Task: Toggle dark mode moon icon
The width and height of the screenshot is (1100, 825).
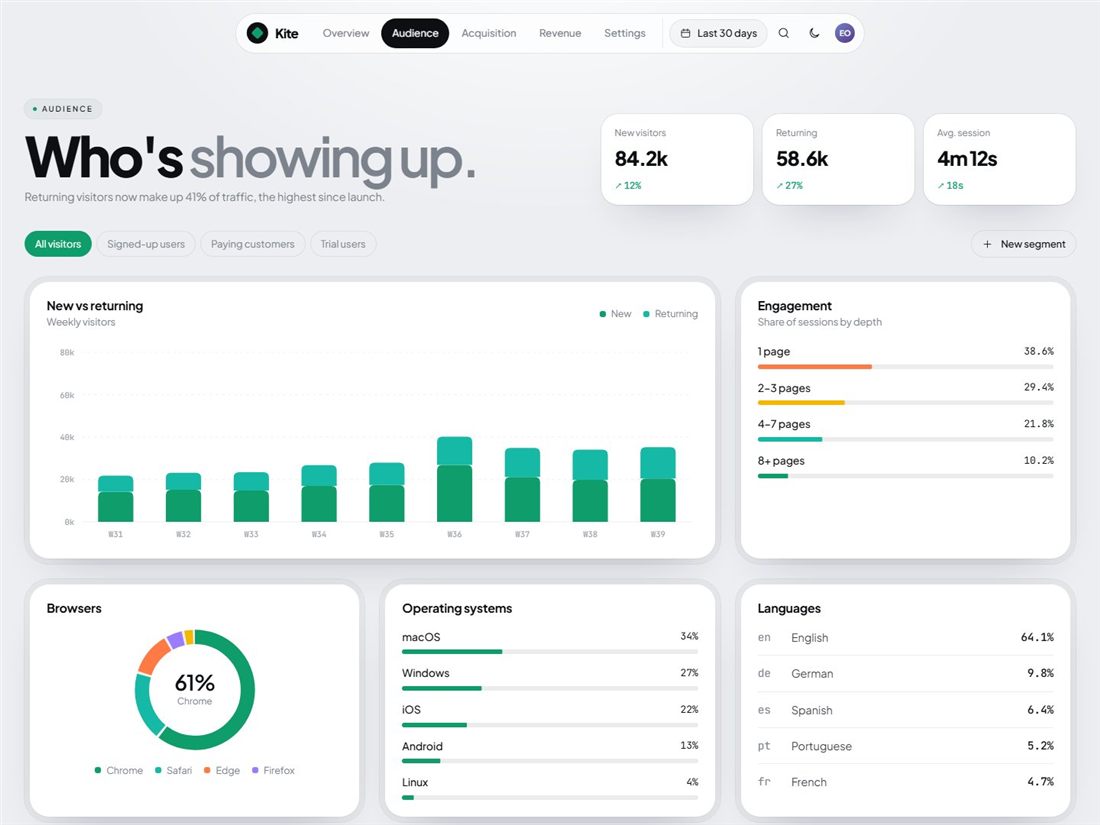Action: pyautogui.click(x=814, y=33)
